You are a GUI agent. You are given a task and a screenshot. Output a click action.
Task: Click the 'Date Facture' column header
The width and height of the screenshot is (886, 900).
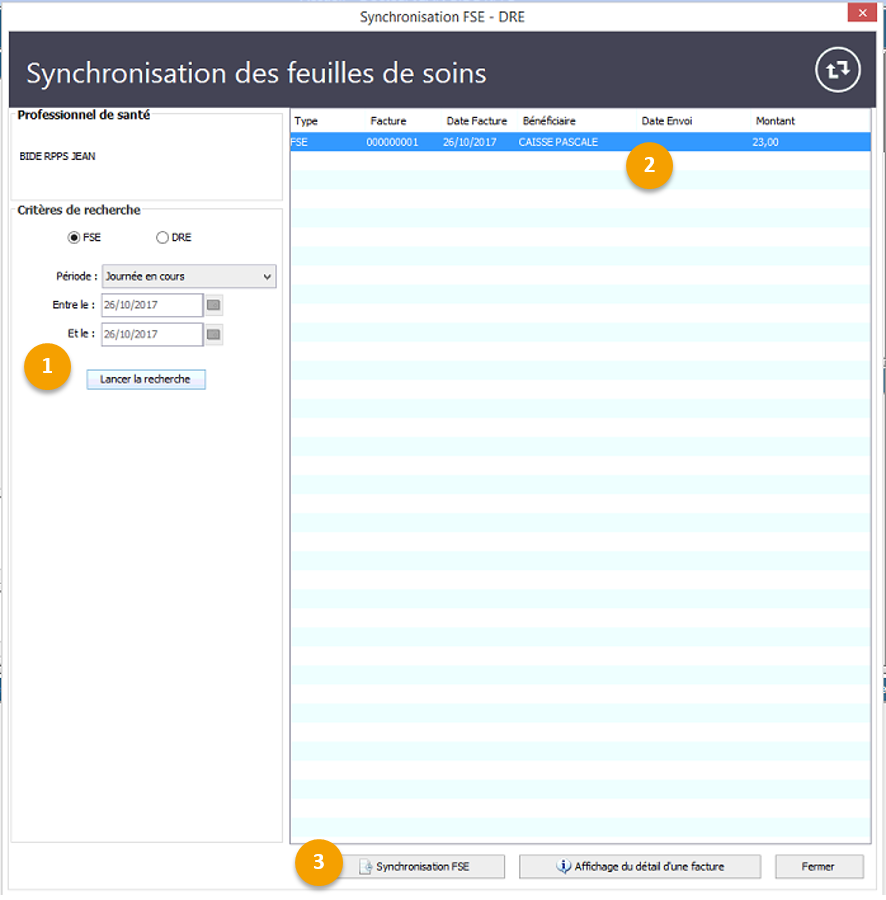[x=476, y=121]
